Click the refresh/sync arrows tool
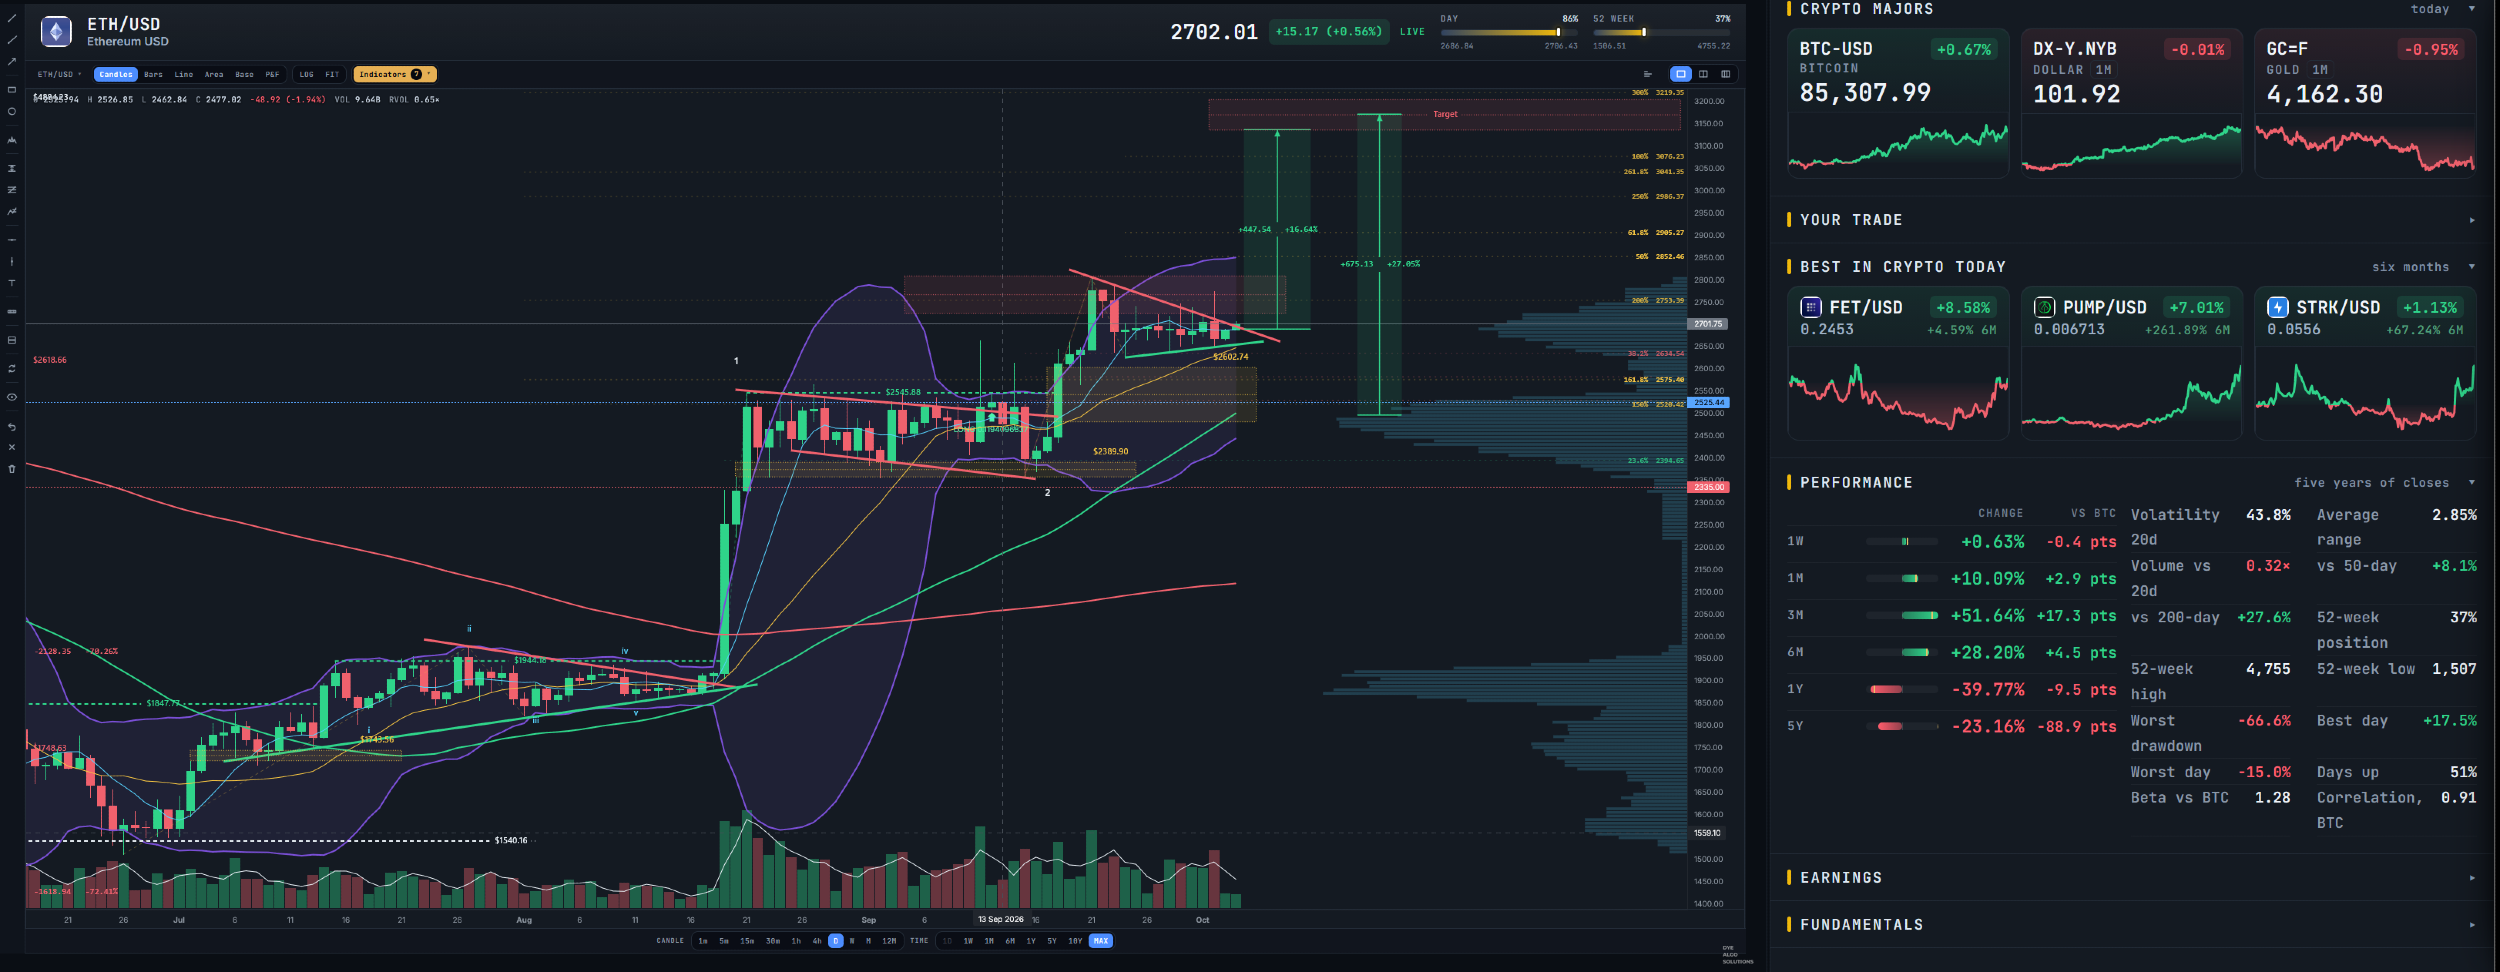 tap(12, 369)
